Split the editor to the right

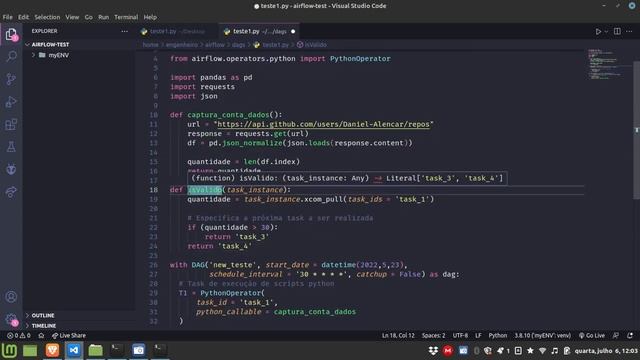click(617, 31)
